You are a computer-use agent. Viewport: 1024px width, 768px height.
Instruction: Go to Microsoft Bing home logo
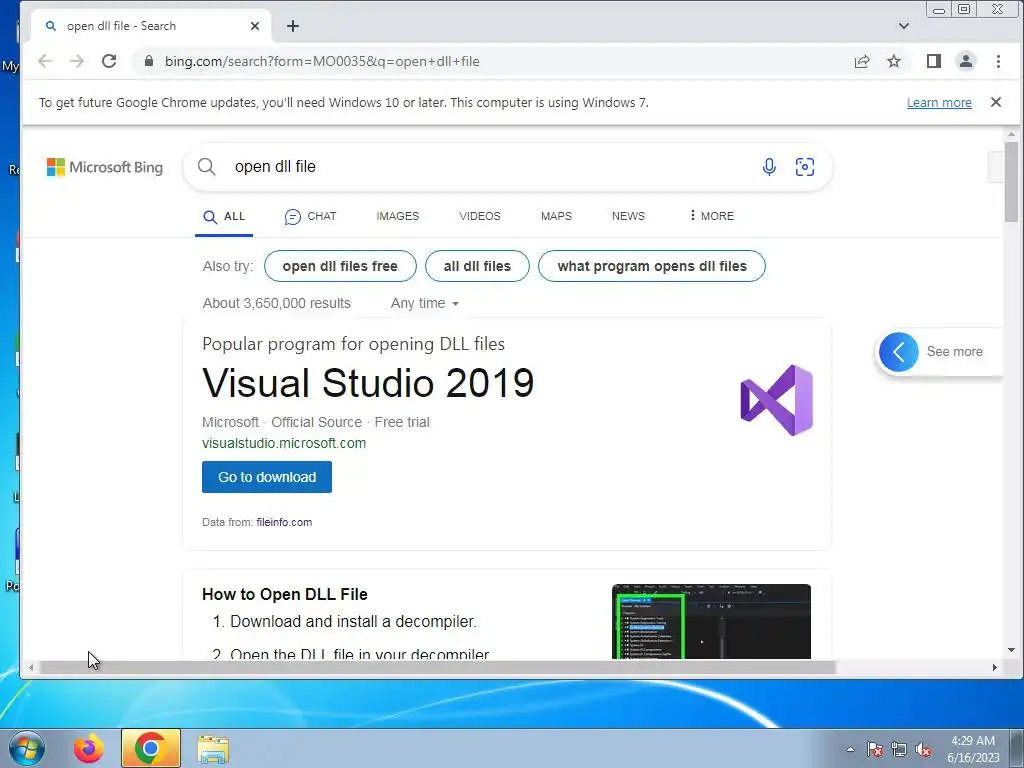104,167
